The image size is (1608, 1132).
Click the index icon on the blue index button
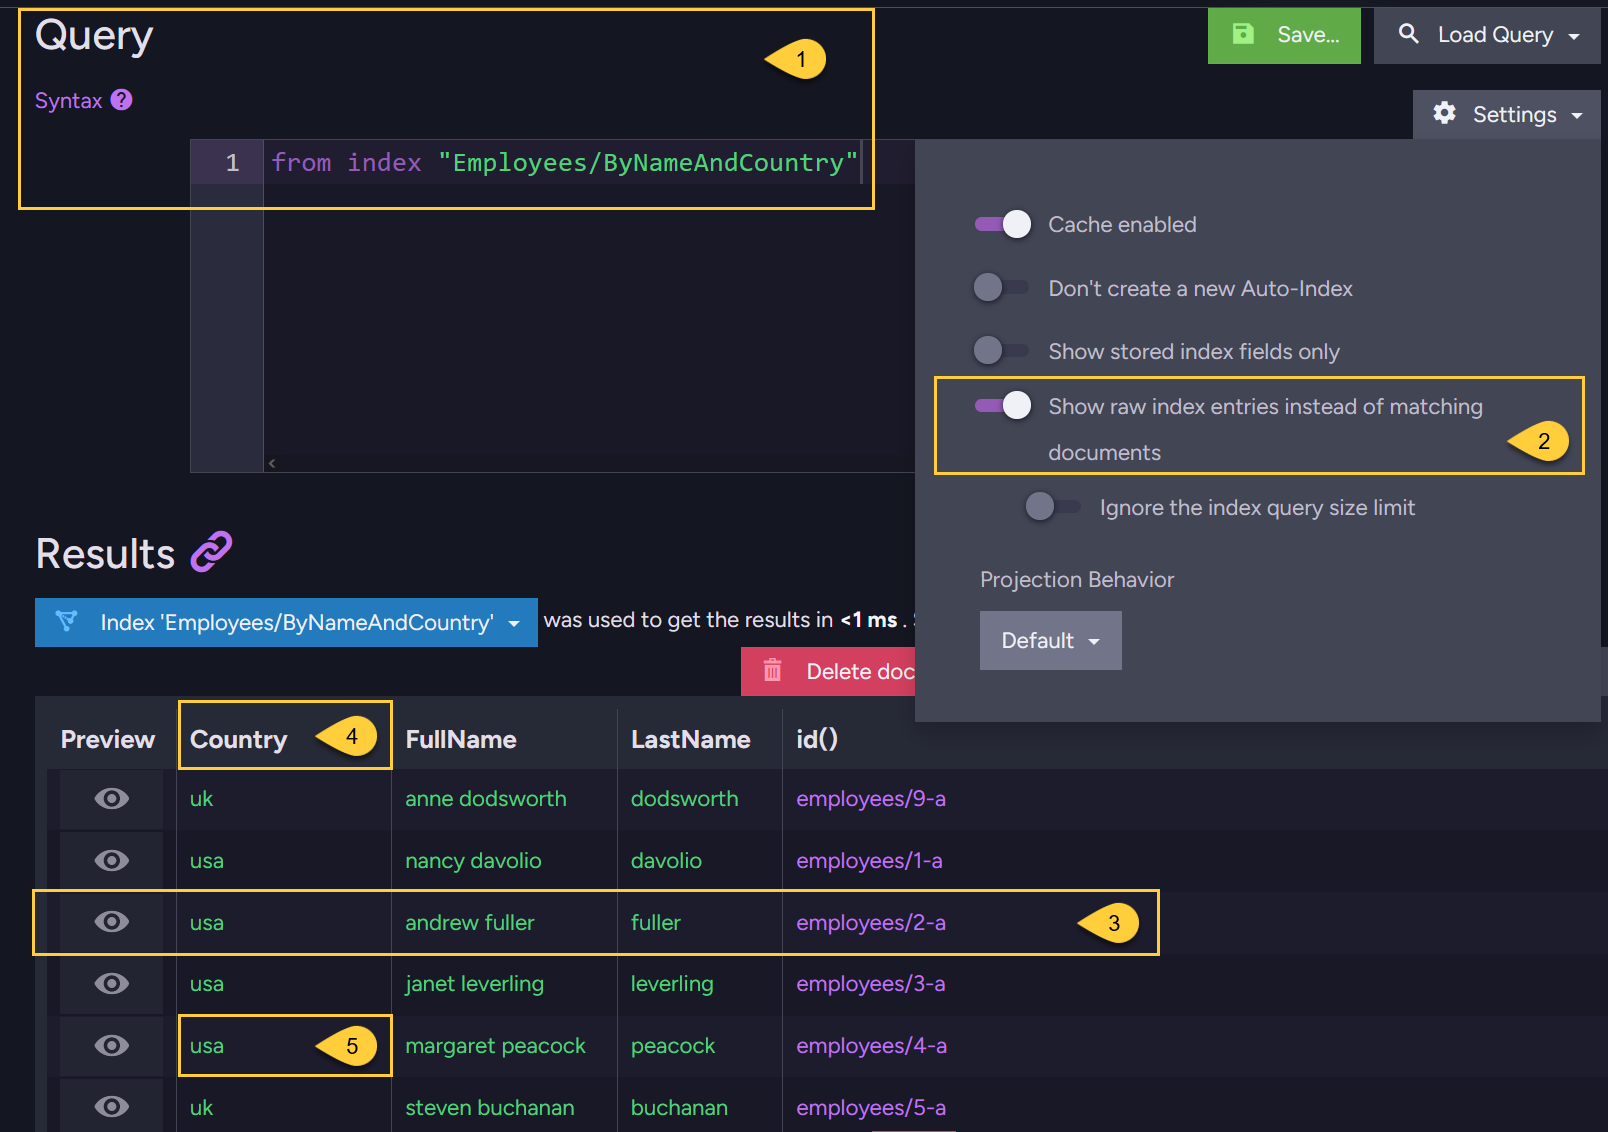point(66,621)
